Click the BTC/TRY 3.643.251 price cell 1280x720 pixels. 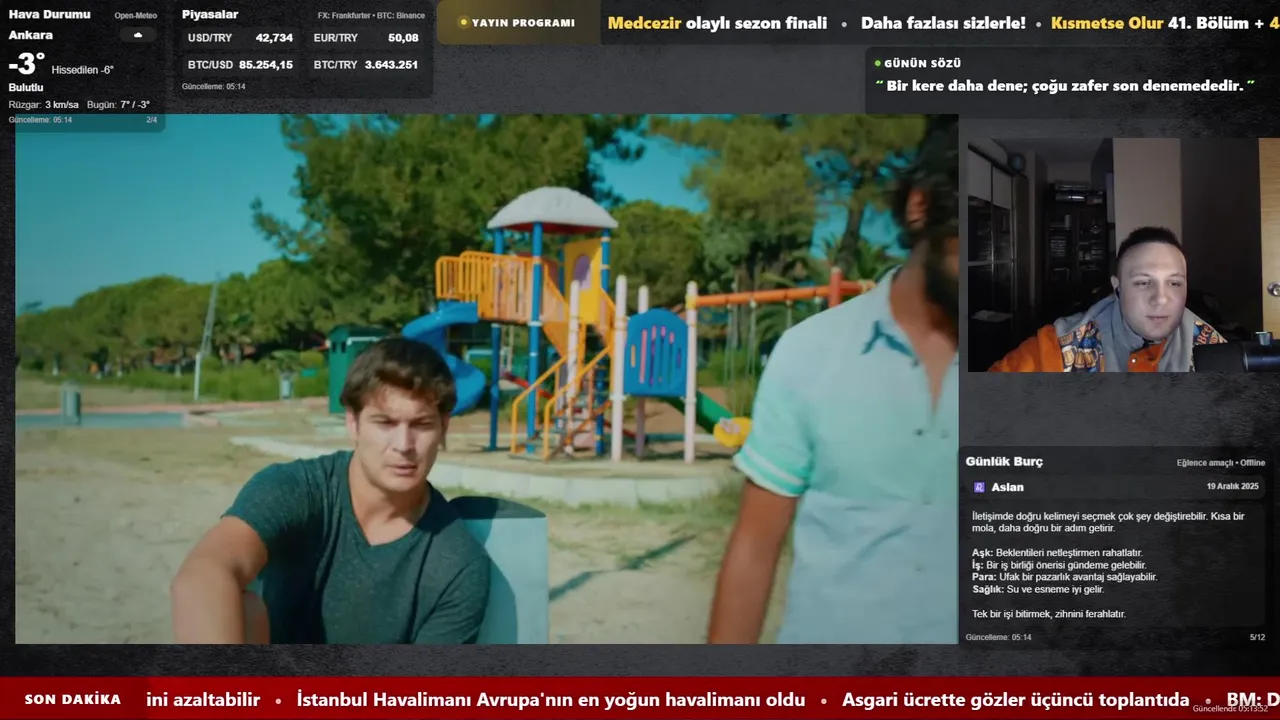366,65
